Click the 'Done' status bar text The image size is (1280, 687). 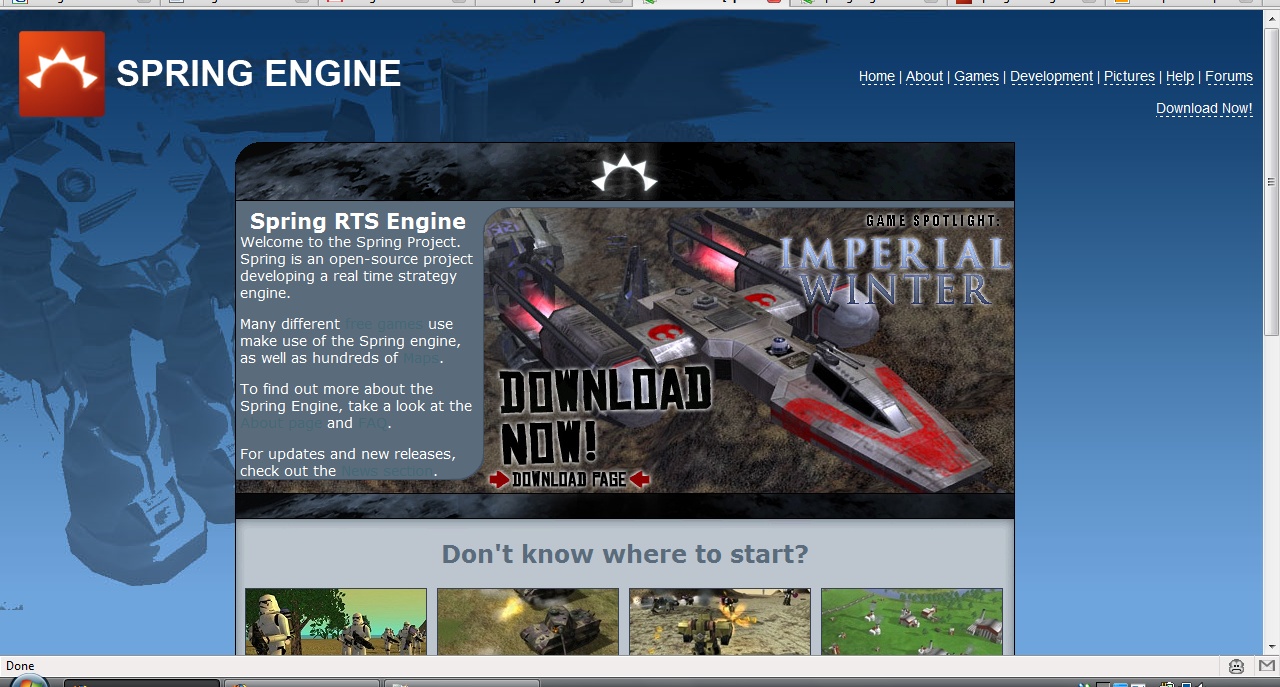[20, 666]
